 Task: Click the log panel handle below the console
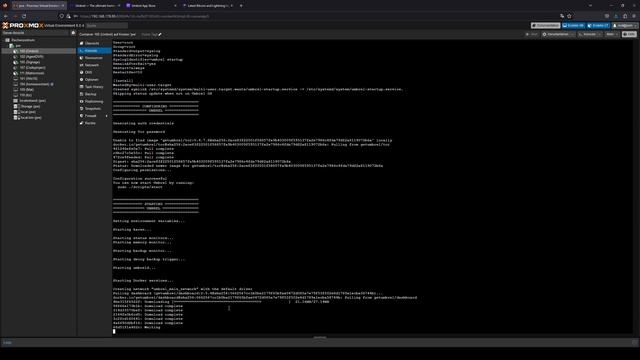320,338
